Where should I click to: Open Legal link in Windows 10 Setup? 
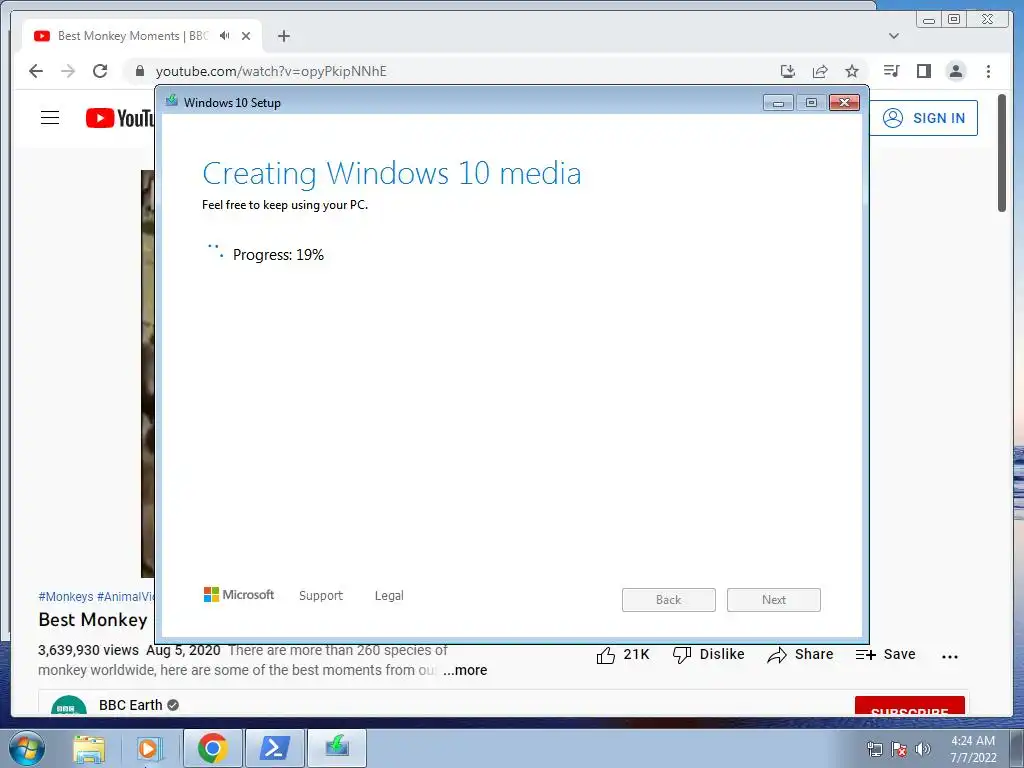389,596
